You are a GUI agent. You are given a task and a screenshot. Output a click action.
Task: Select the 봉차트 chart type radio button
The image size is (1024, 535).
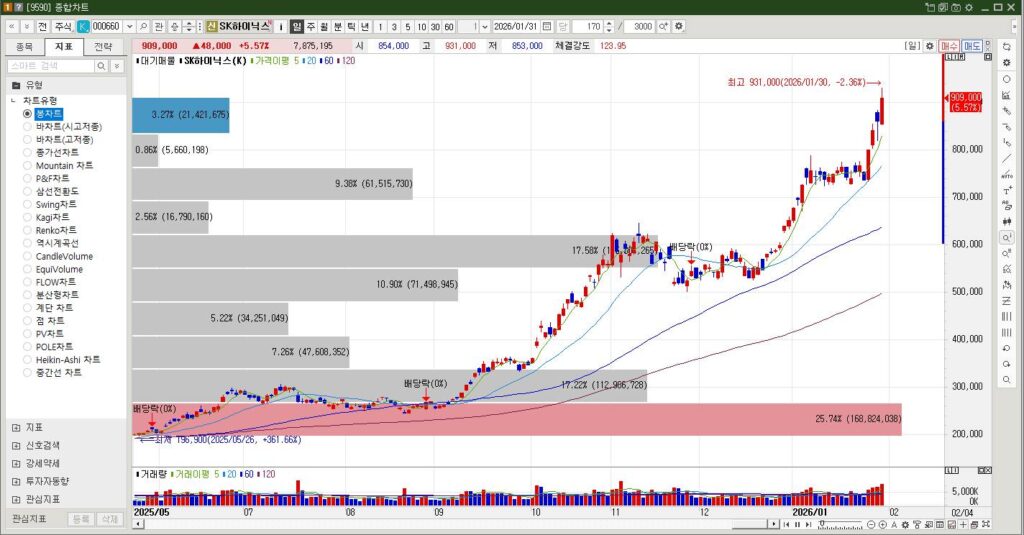[28, 114]
